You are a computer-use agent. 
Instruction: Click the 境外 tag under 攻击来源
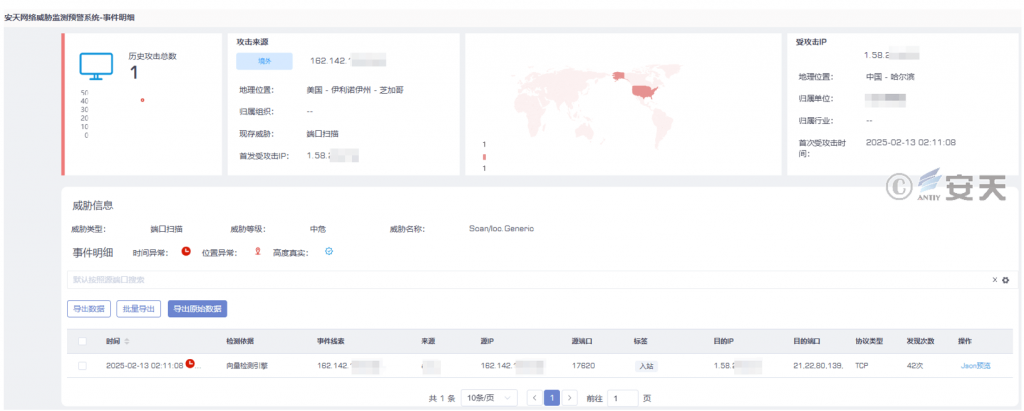tap(264, 61)
